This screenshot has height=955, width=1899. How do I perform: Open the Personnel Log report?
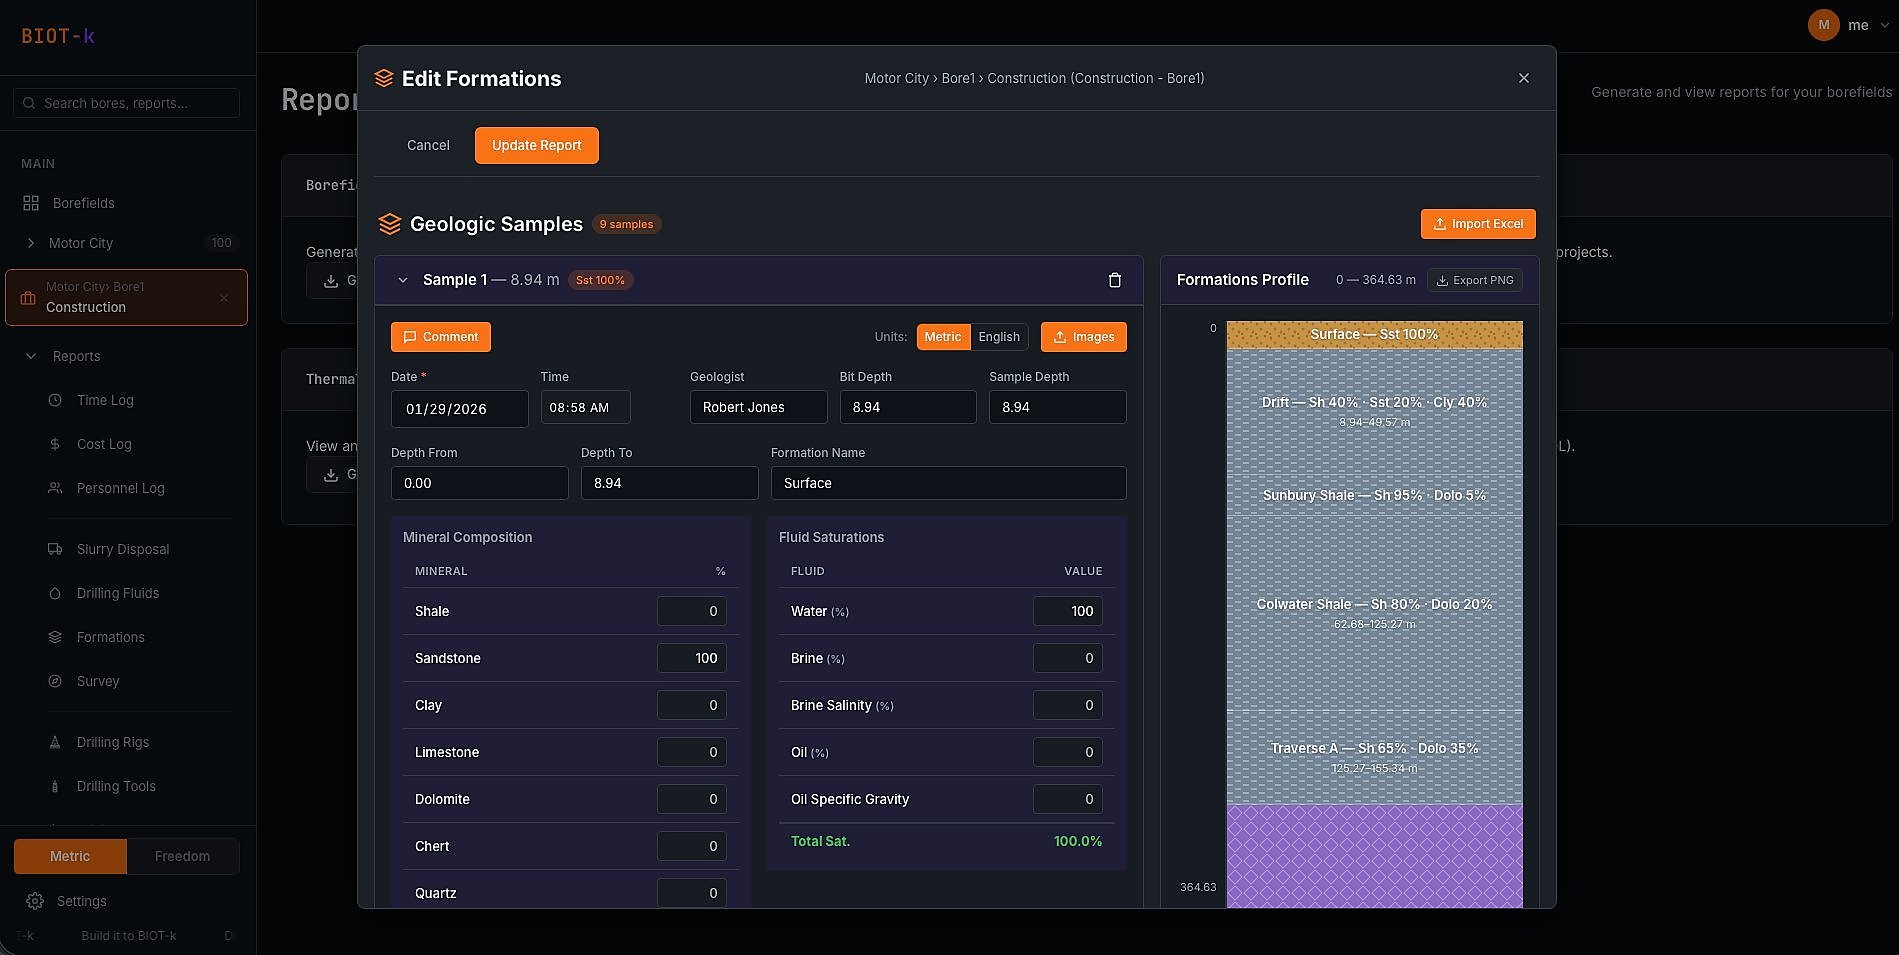[120, 488]
